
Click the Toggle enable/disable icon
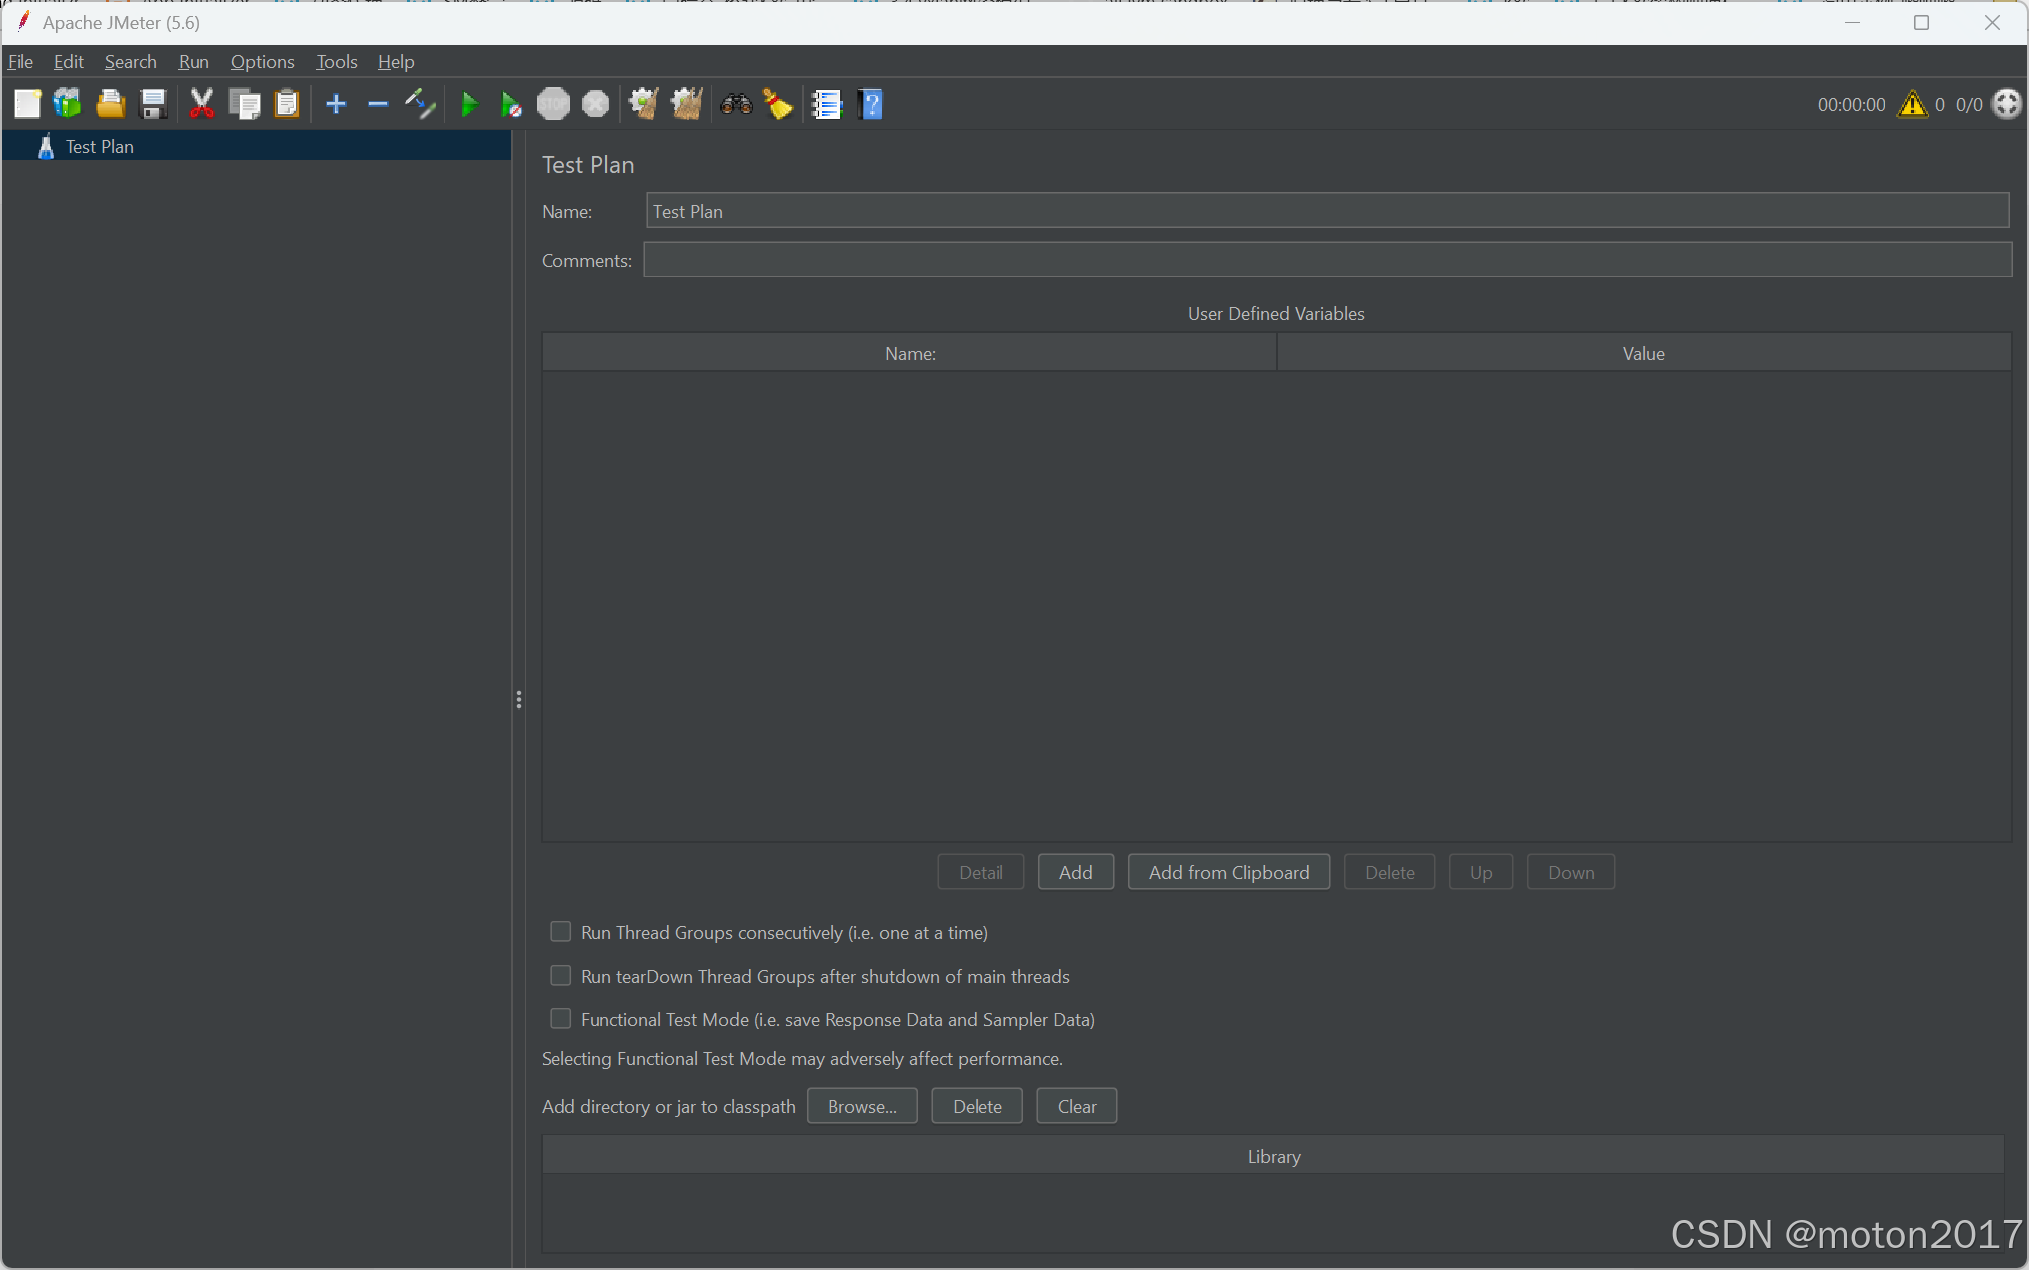pyautogui.click(x=420, y=104)
